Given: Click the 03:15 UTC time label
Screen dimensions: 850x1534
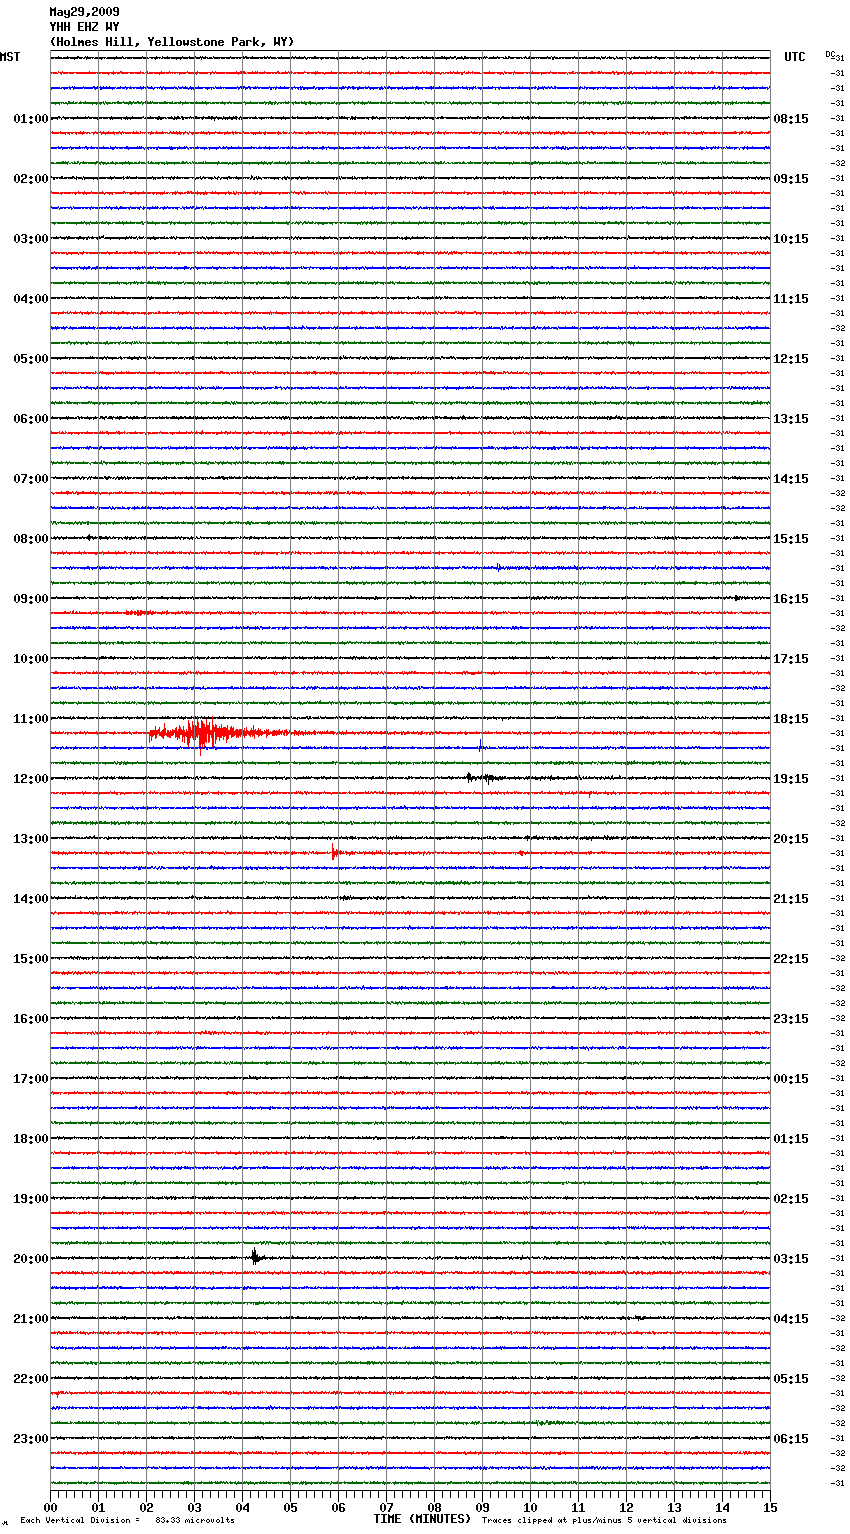Looking at the screenshot, I should pyautogui.click(x=791, y=1259).
